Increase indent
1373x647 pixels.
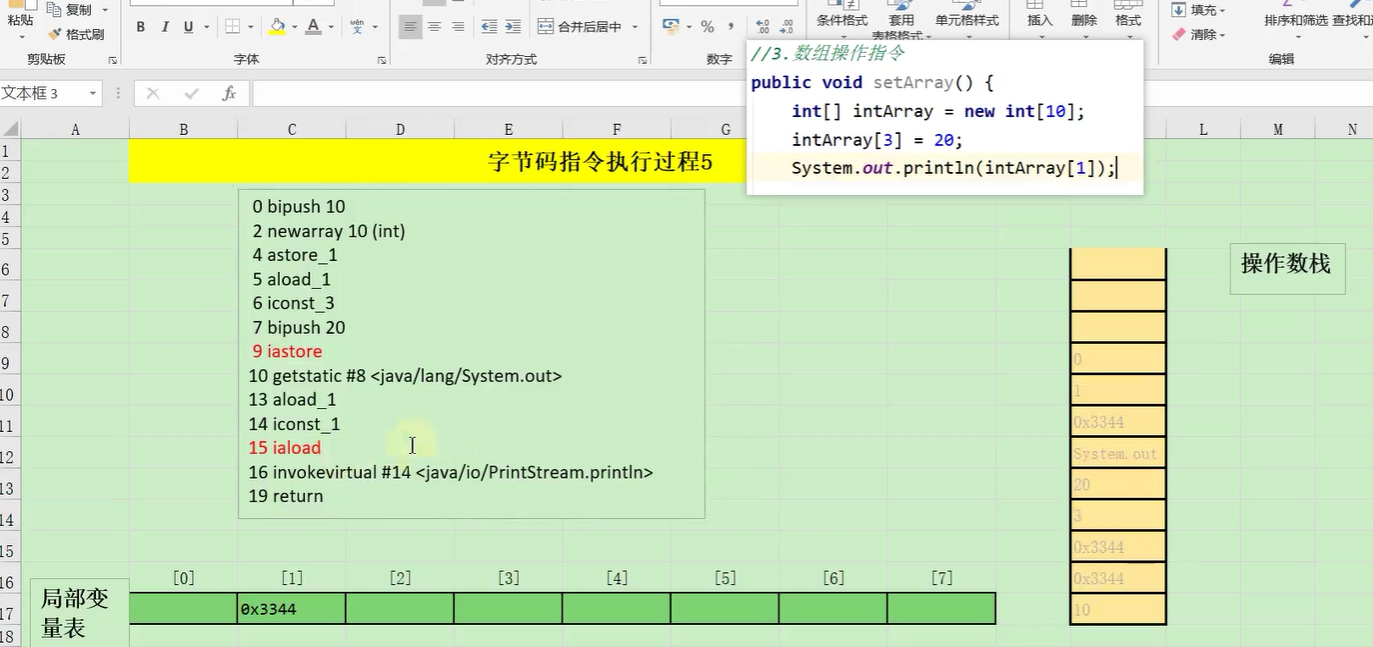514,27
